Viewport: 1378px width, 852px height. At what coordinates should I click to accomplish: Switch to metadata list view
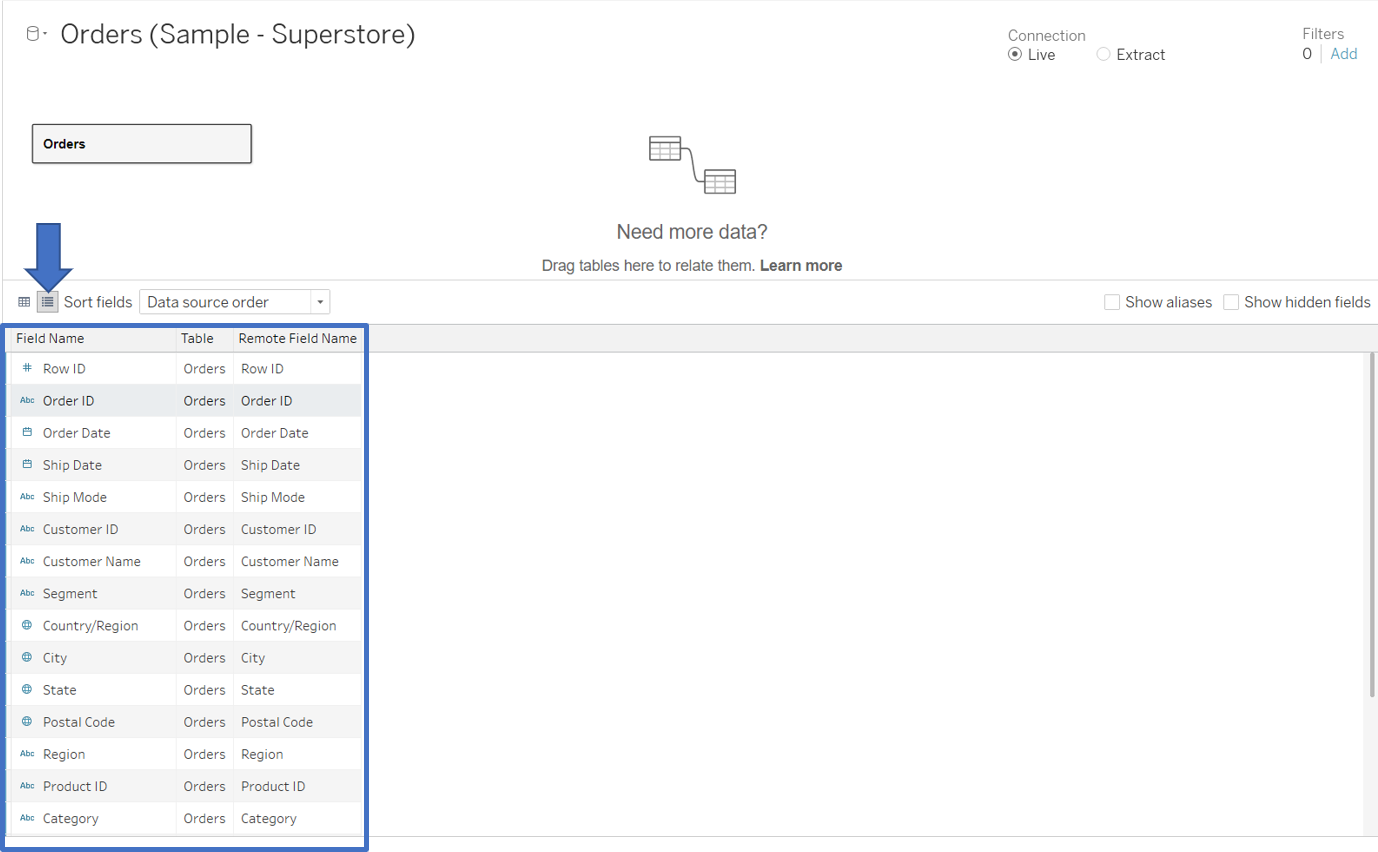48,302
